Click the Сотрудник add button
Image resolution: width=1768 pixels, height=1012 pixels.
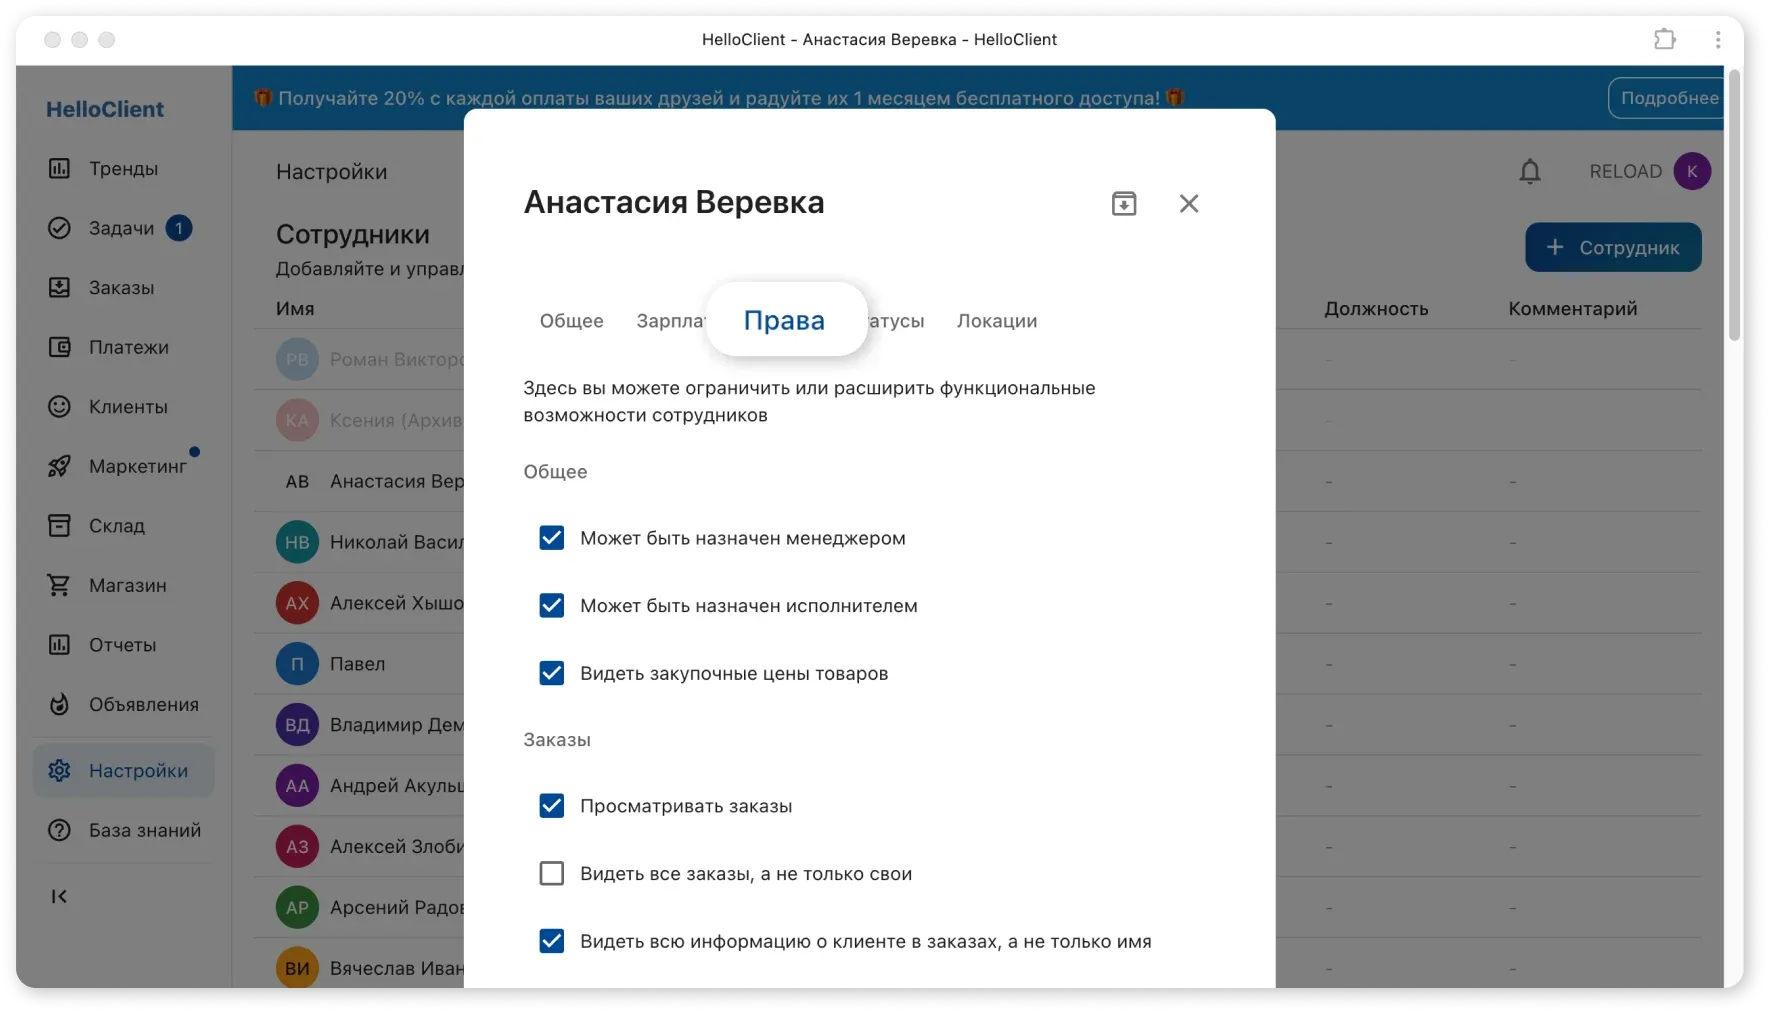(1613, 247)
